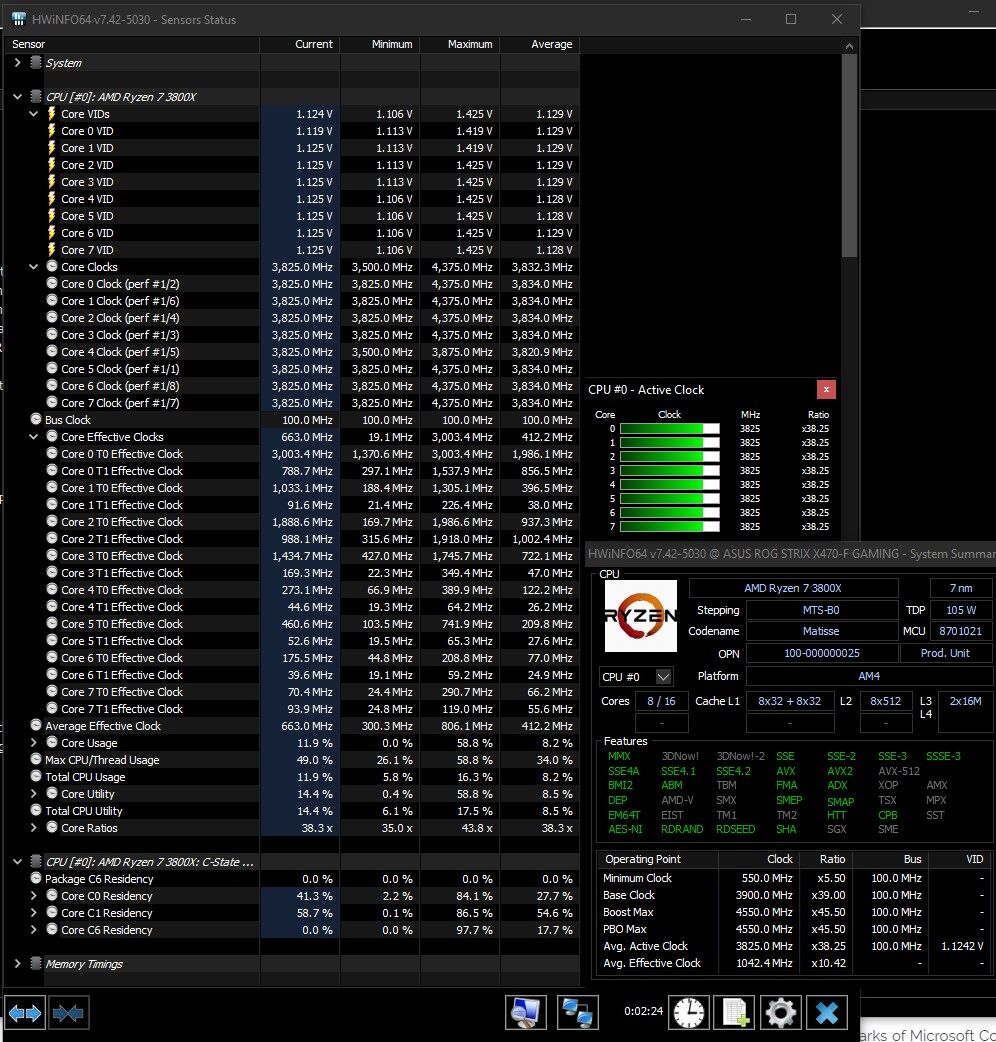Screen dimensions: 996x1042
Task: Maximize the HWiNFO64 Sensors Status window
Action: point(791,19)
